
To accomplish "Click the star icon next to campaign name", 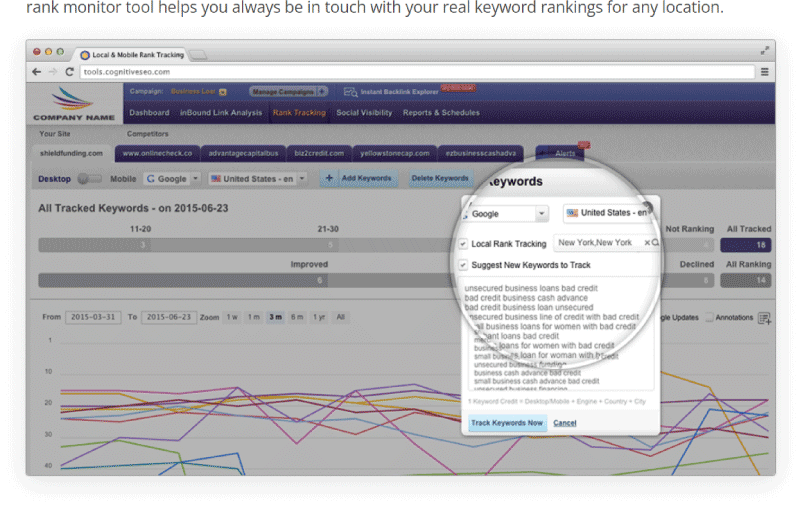I will (222, 92).
